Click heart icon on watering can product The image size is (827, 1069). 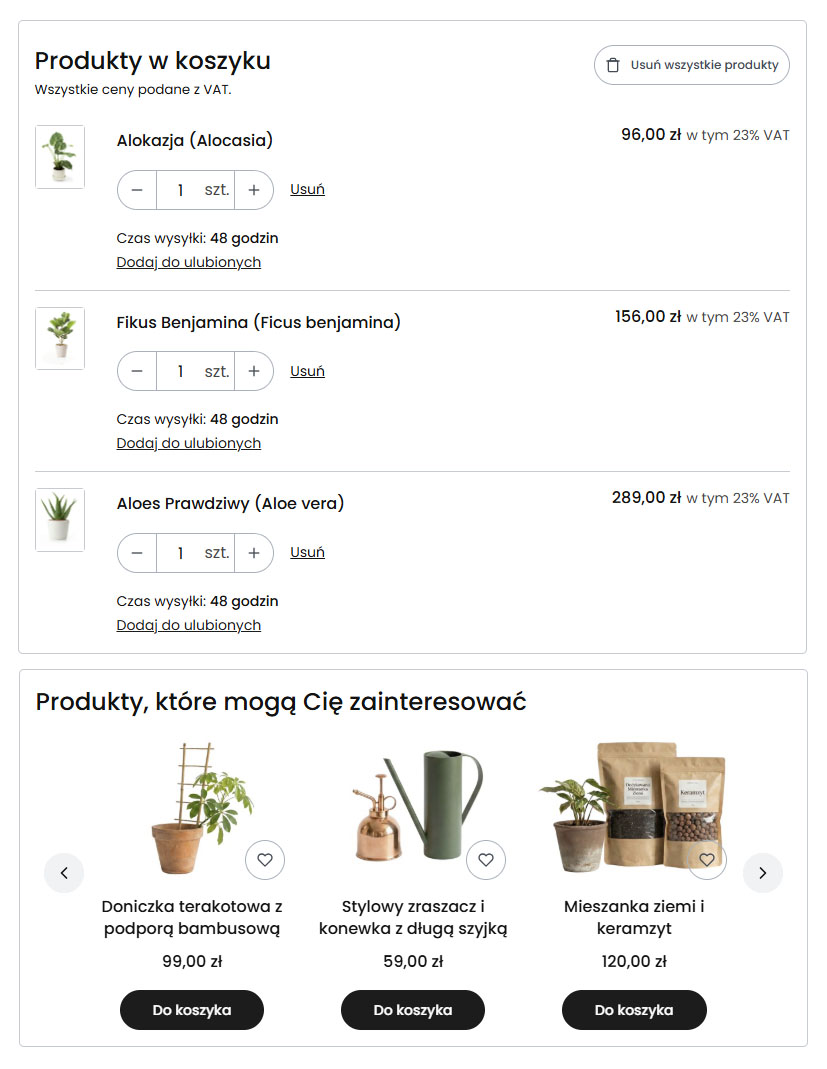click(486, 860)
